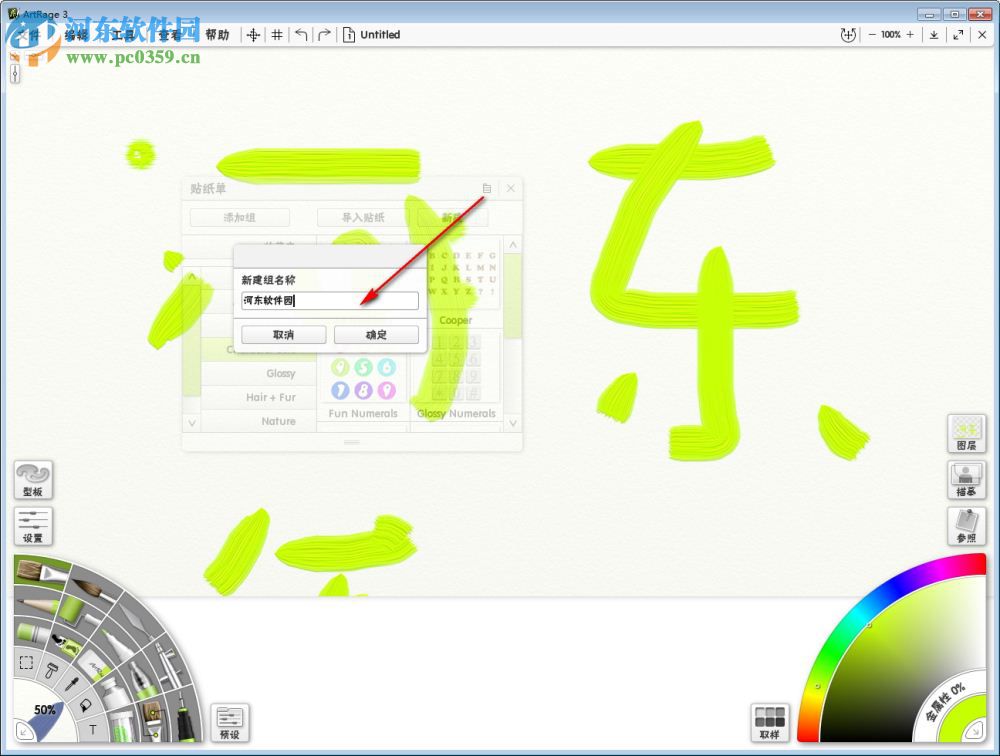Toggle the grid overlay with the # icon
The image size is (1000, 756).
click(276, 34)
